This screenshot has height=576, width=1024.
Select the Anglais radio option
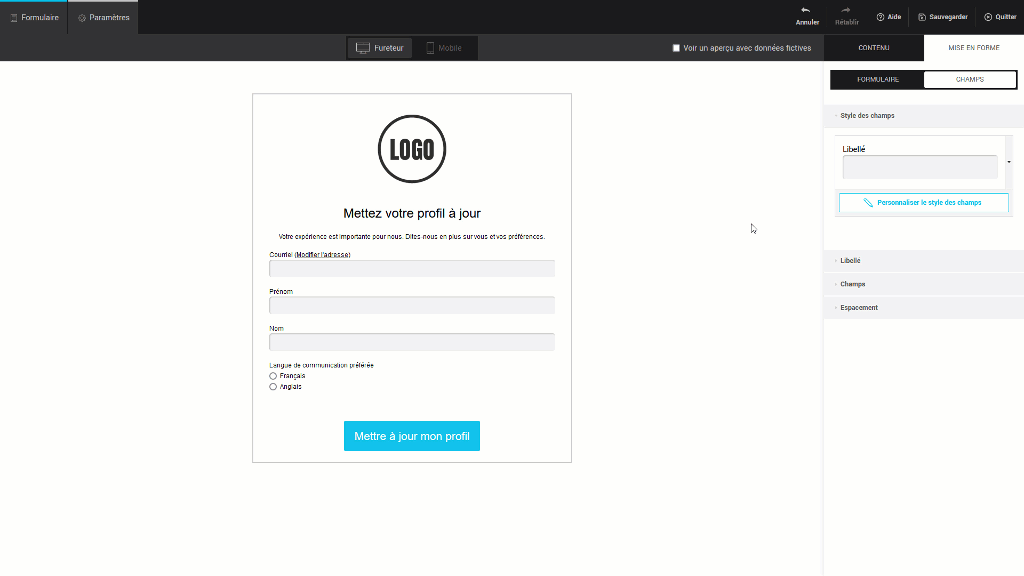(x=273, y=387)
